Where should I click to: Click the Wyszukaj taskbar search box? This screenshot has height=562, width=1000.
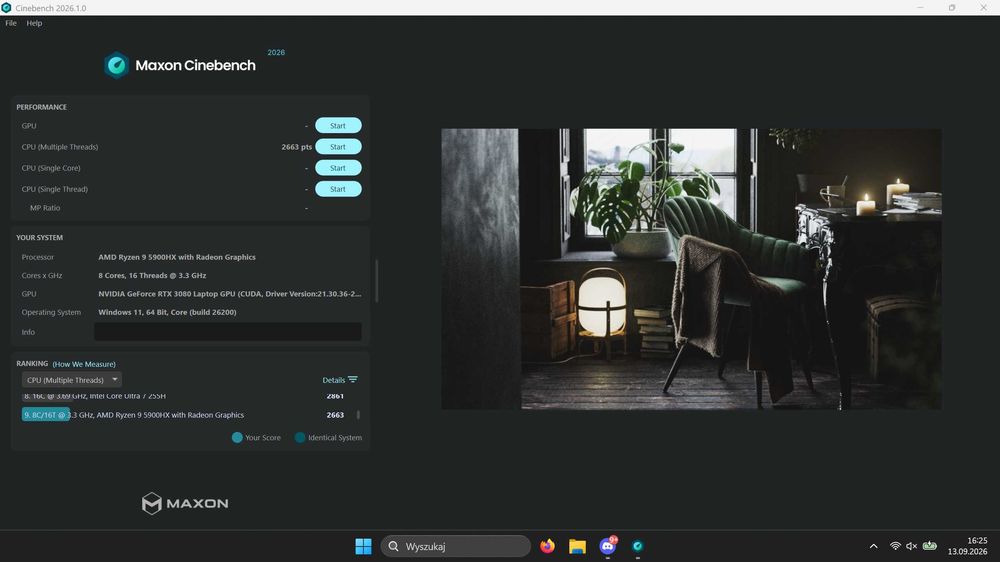pos(455,546)
